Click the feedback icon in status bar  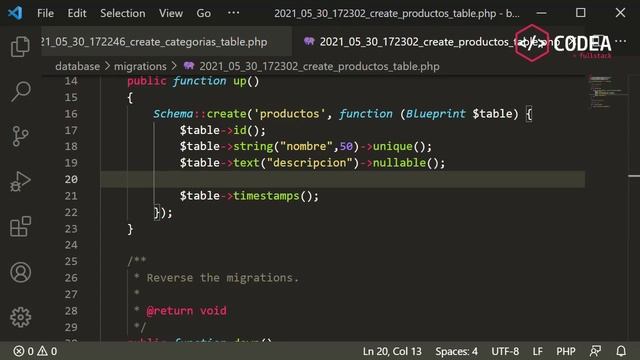tap(596, 351)
